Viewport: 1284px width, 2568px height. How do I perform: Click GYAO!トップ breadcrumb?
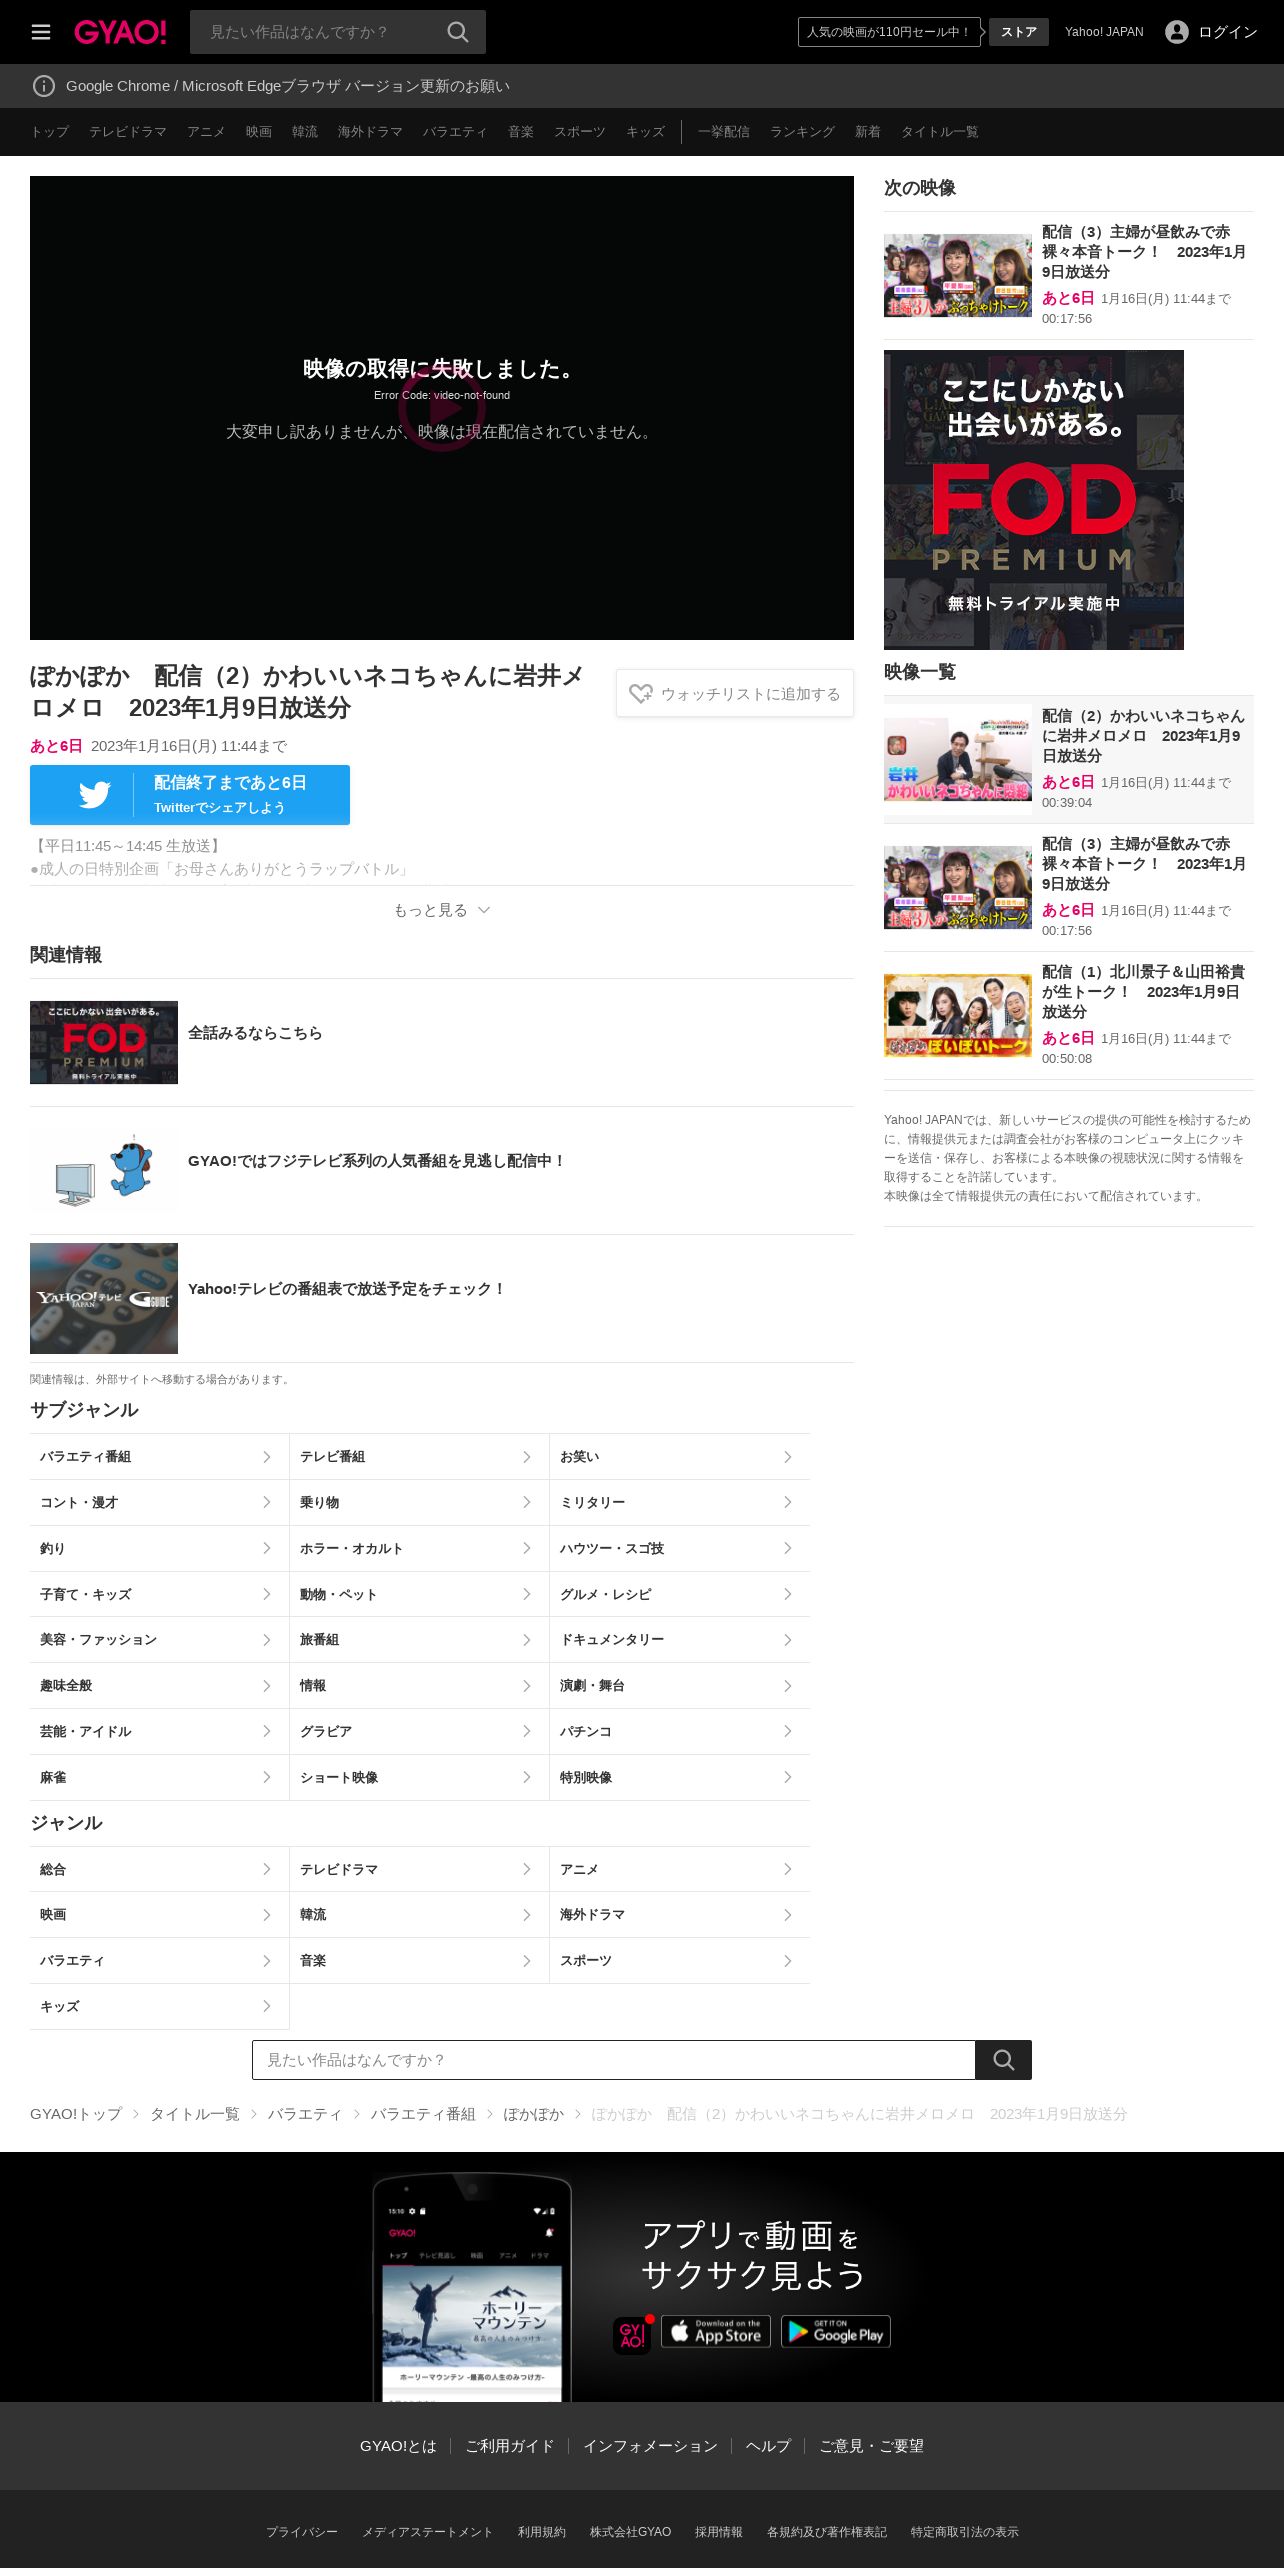76,2114
